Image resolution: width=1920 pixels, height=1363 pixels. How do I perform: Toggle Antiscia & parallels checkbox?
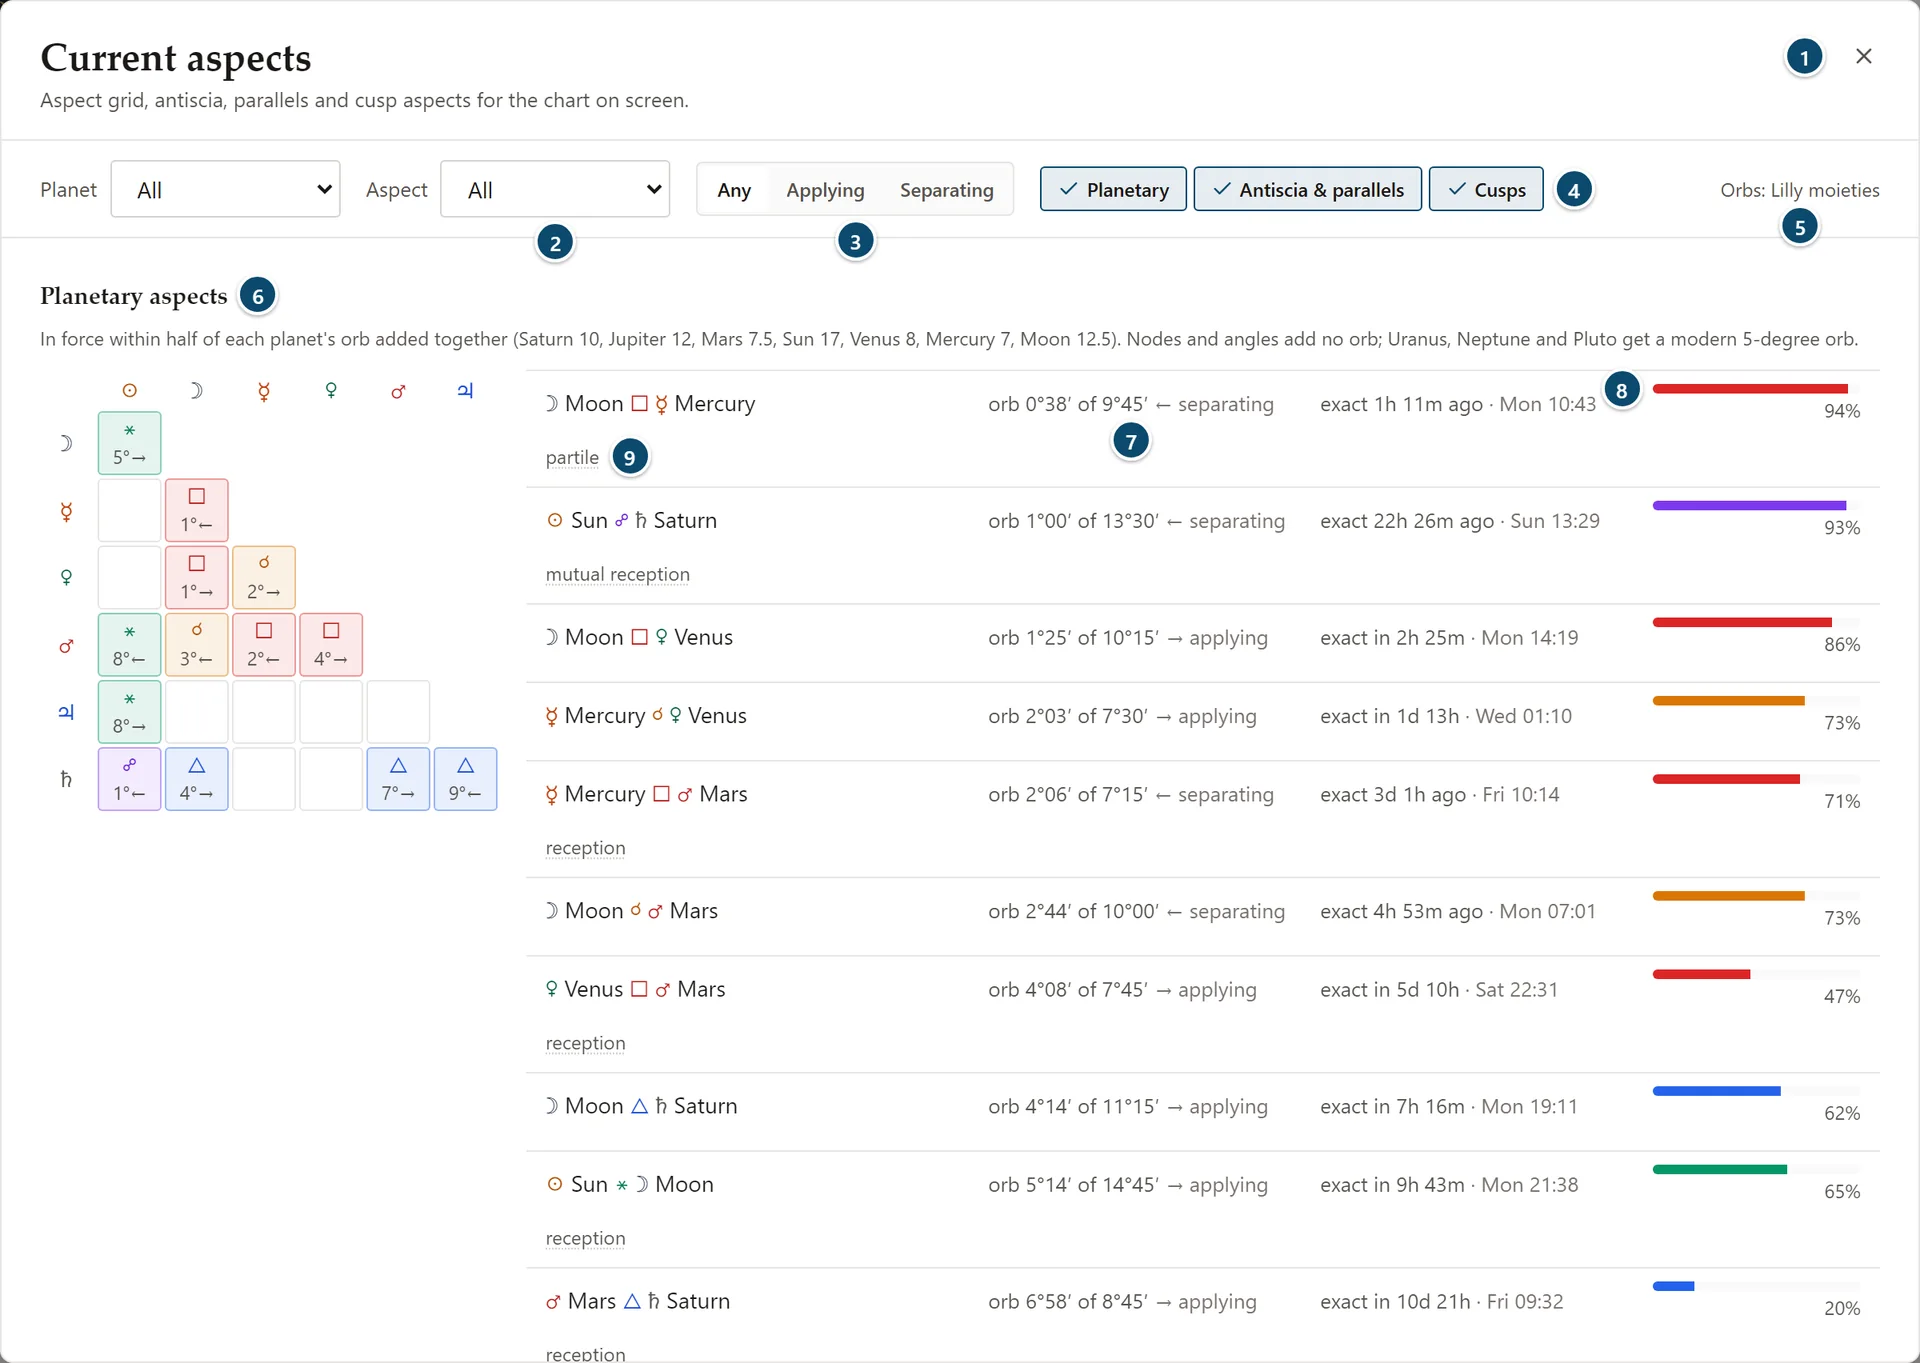click(1307, 189)
